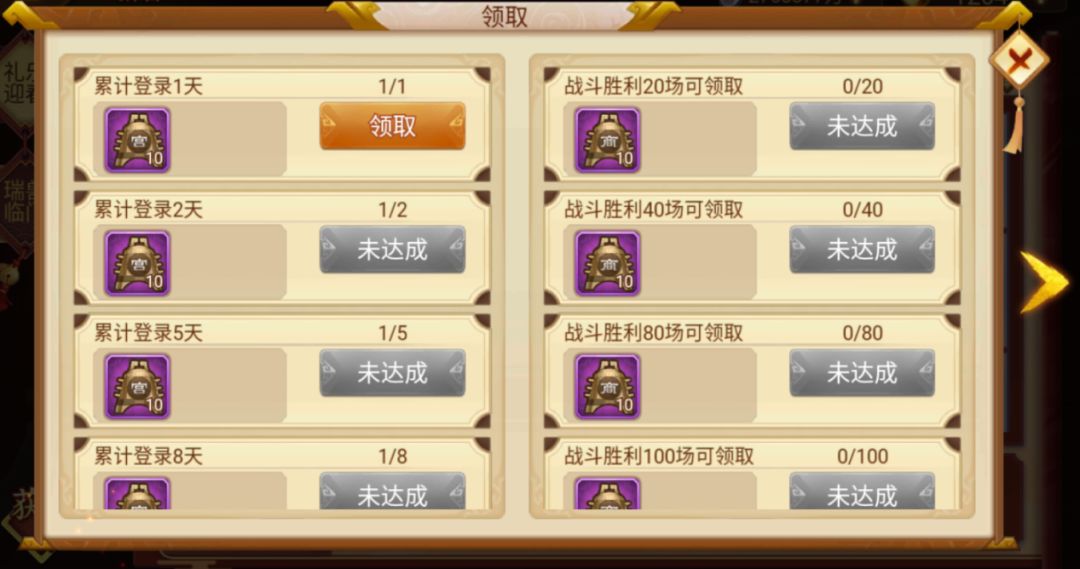
Task: Tap the bell reward icon for 累计登录5天
Action: (x=137, y=386)
